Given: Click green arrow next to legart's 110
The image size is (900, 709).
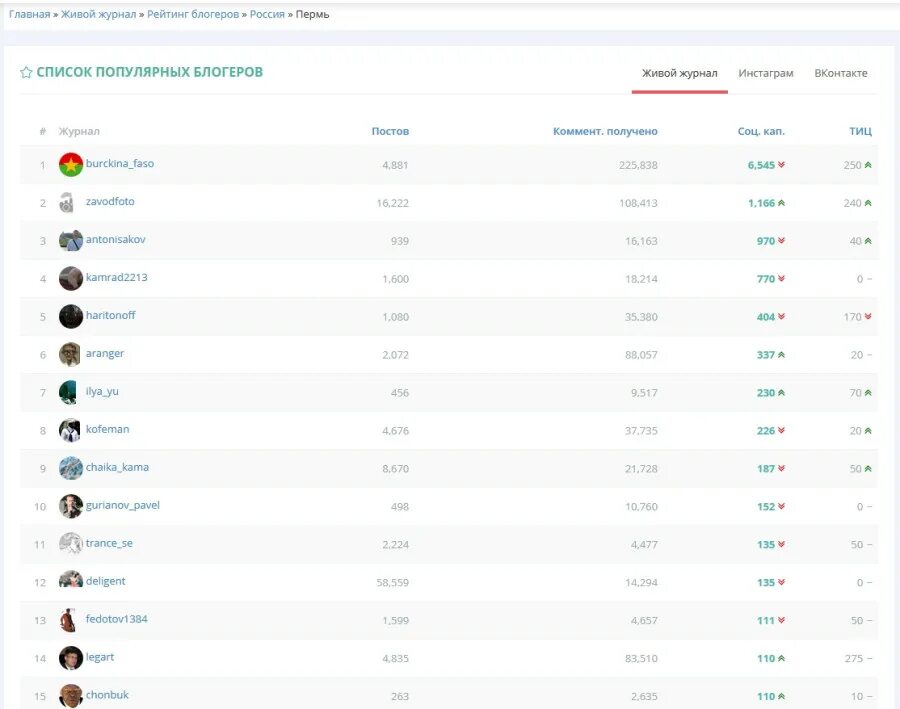Looking at the screenshot, I should point(781,658).
